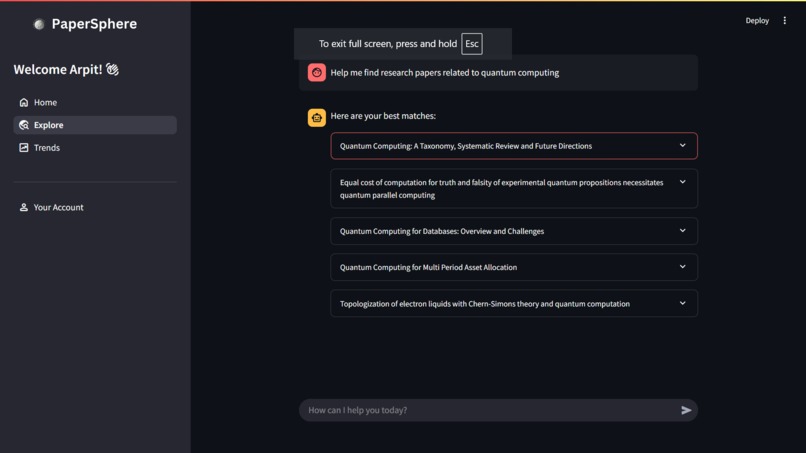Image resolution: width=806 pixels, height=453 pixels.
Task: Click the Deploy button
Action: tap(757, 21)
